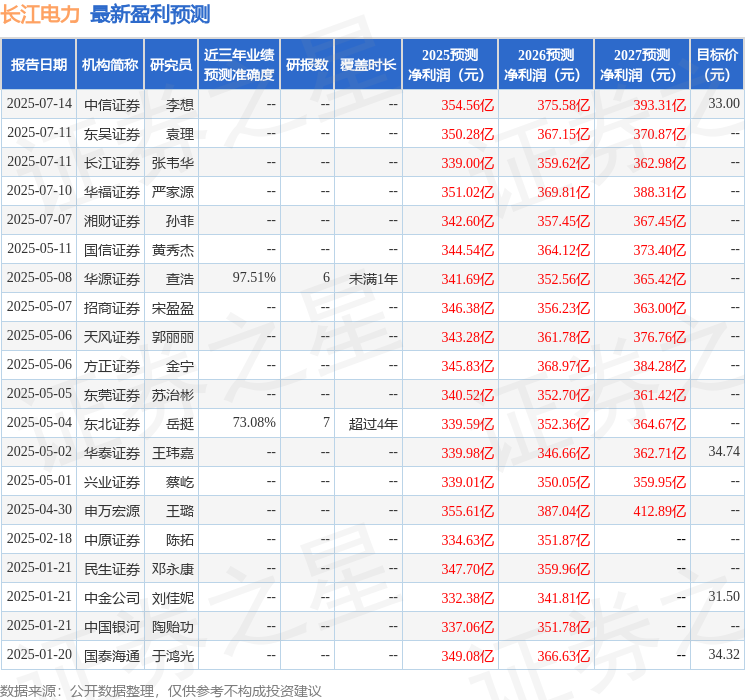Open the 中信证券 institution entry
The width and height of the screenshot is (745, 700).
click(x=112, y=104)
